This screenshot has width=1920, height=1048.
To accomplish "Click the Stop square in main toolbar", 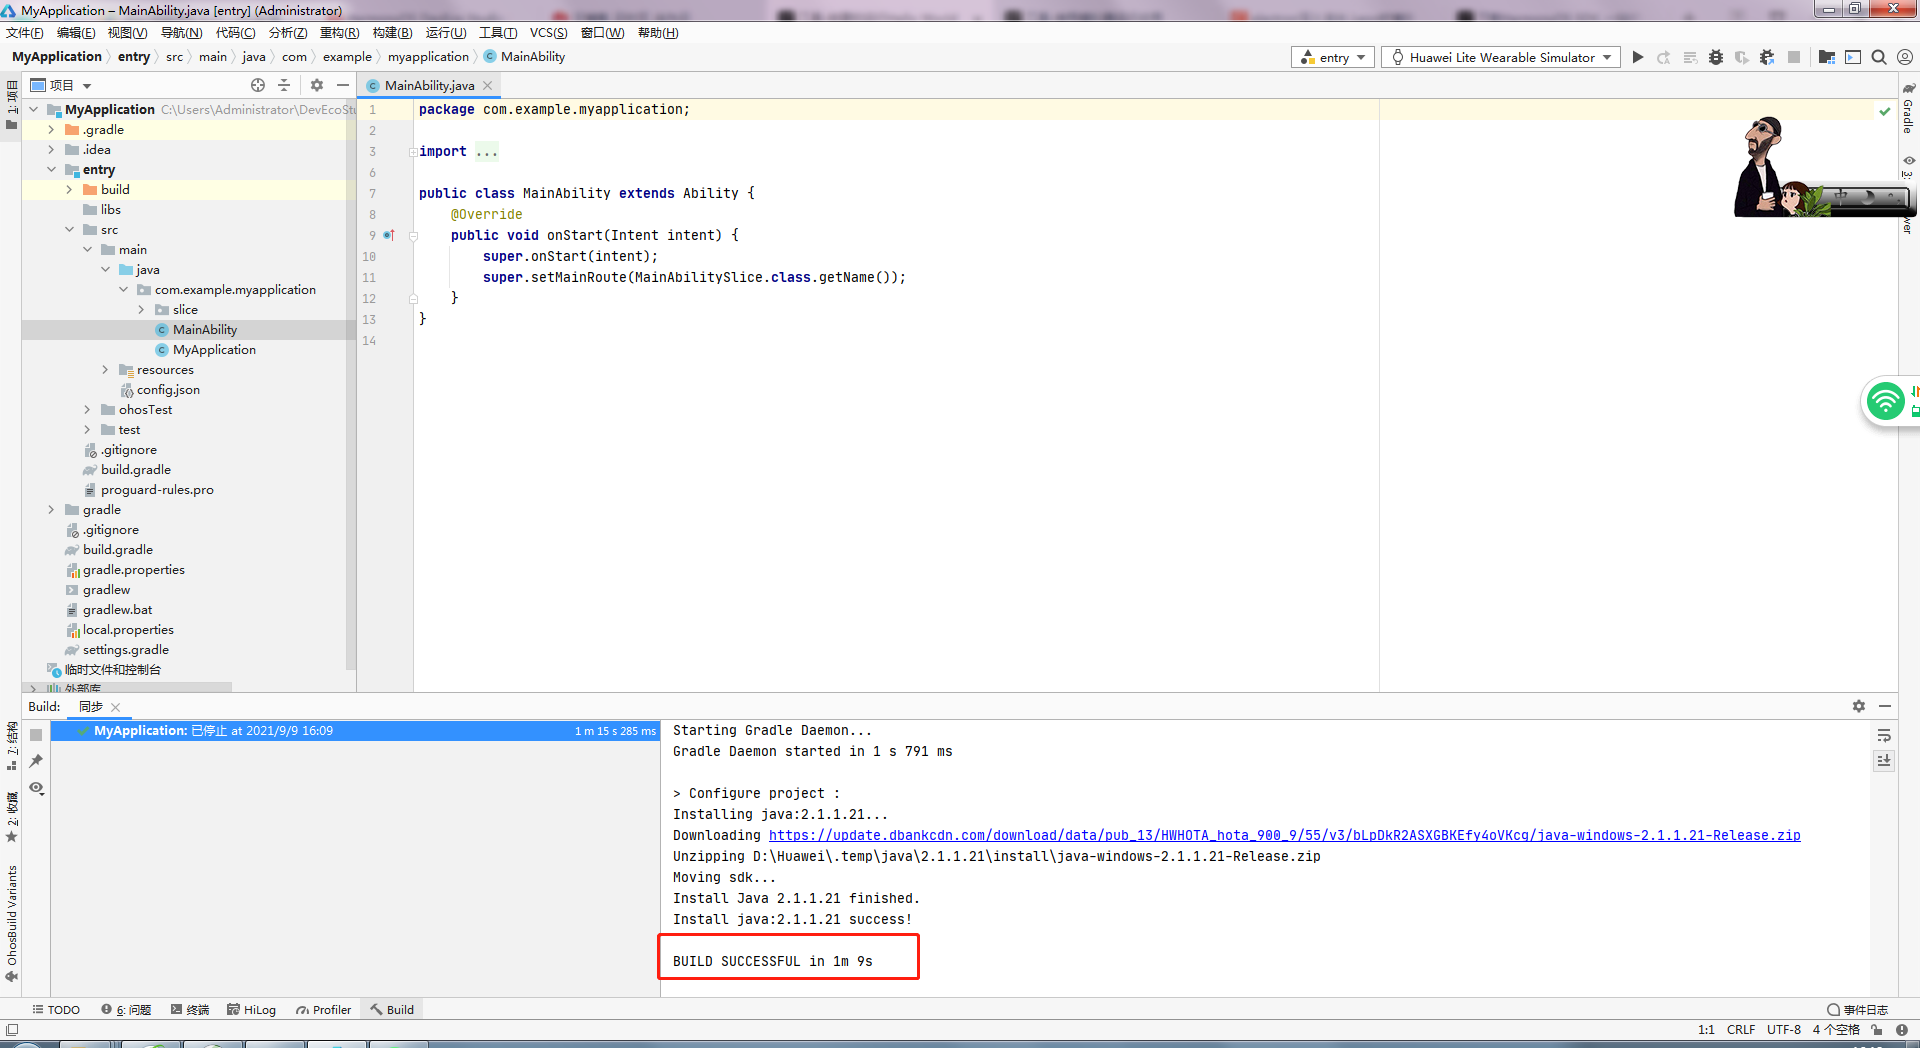I will tap(1794, 57).
